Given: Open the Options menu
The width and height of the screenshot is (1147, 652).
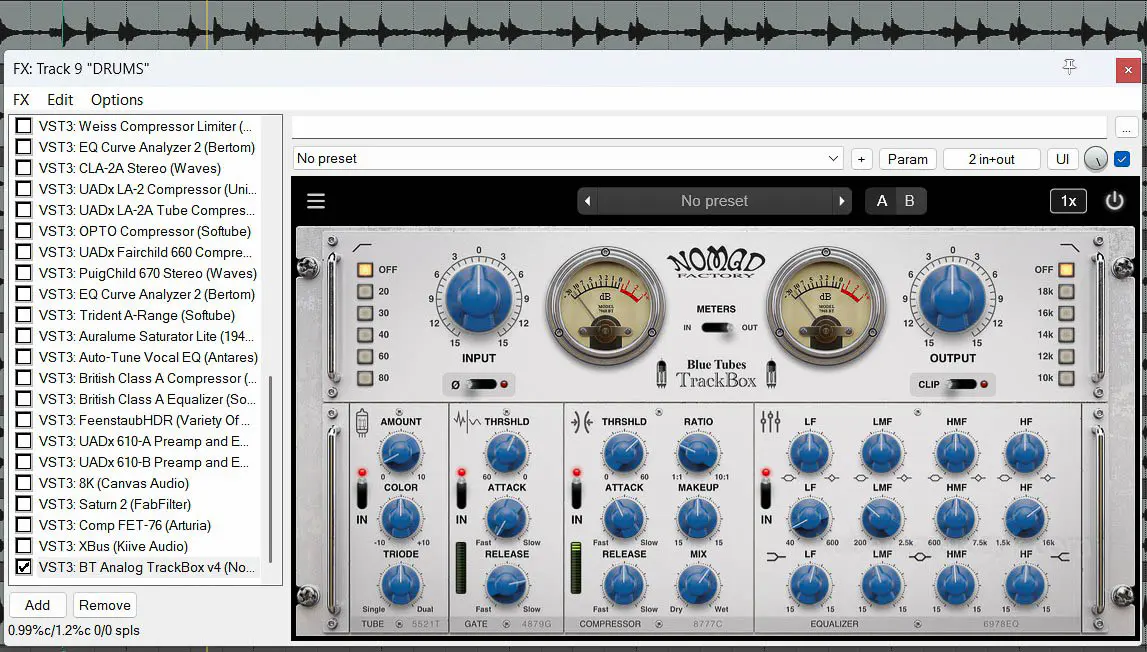Looking at the screenshot, I should click(117, 100).
